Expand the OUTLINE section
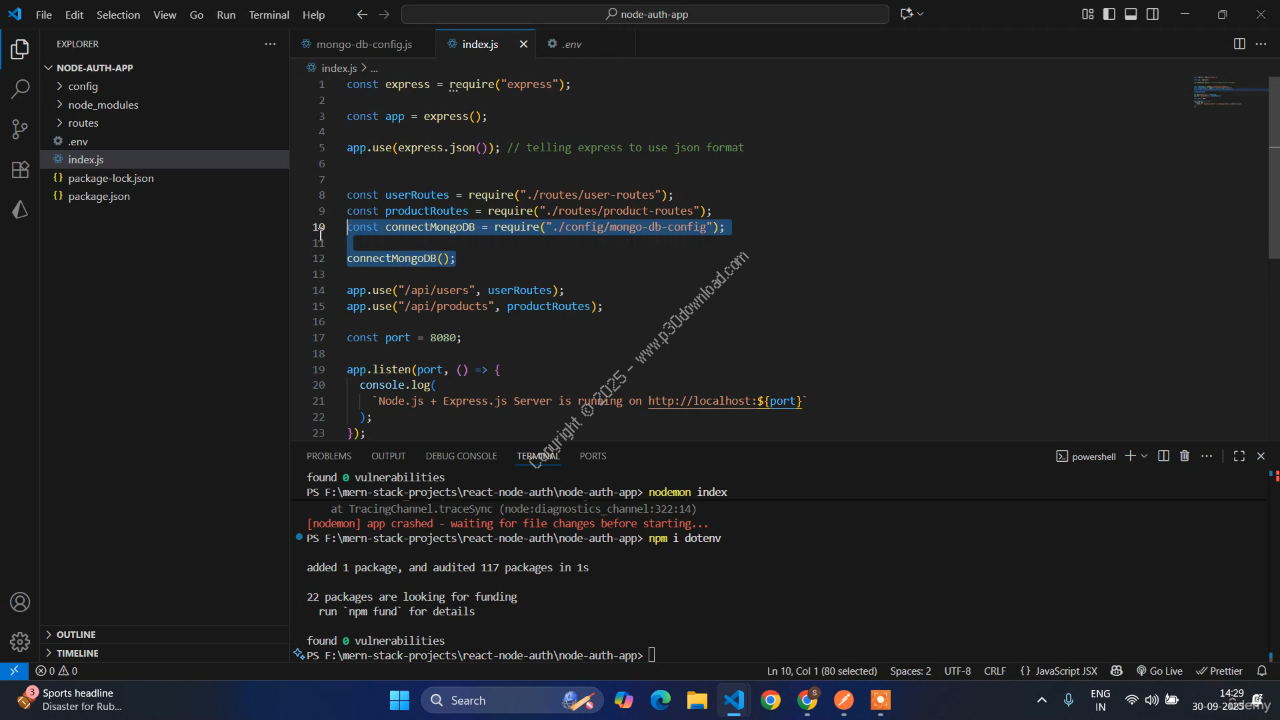The image size is (1280, 720). coord(76,634)
